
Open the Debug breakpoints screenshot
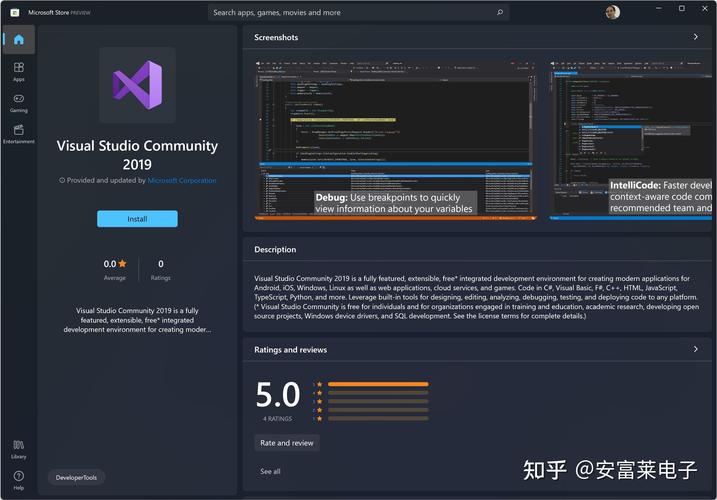pyautogui.click(x=396, y=140)
